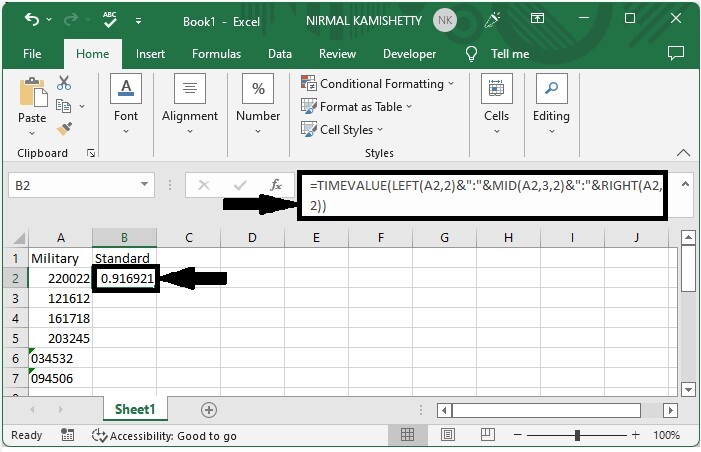Screen dimensions: 701x452
Task: Switch to the Home tab
Action: (93, 54)
